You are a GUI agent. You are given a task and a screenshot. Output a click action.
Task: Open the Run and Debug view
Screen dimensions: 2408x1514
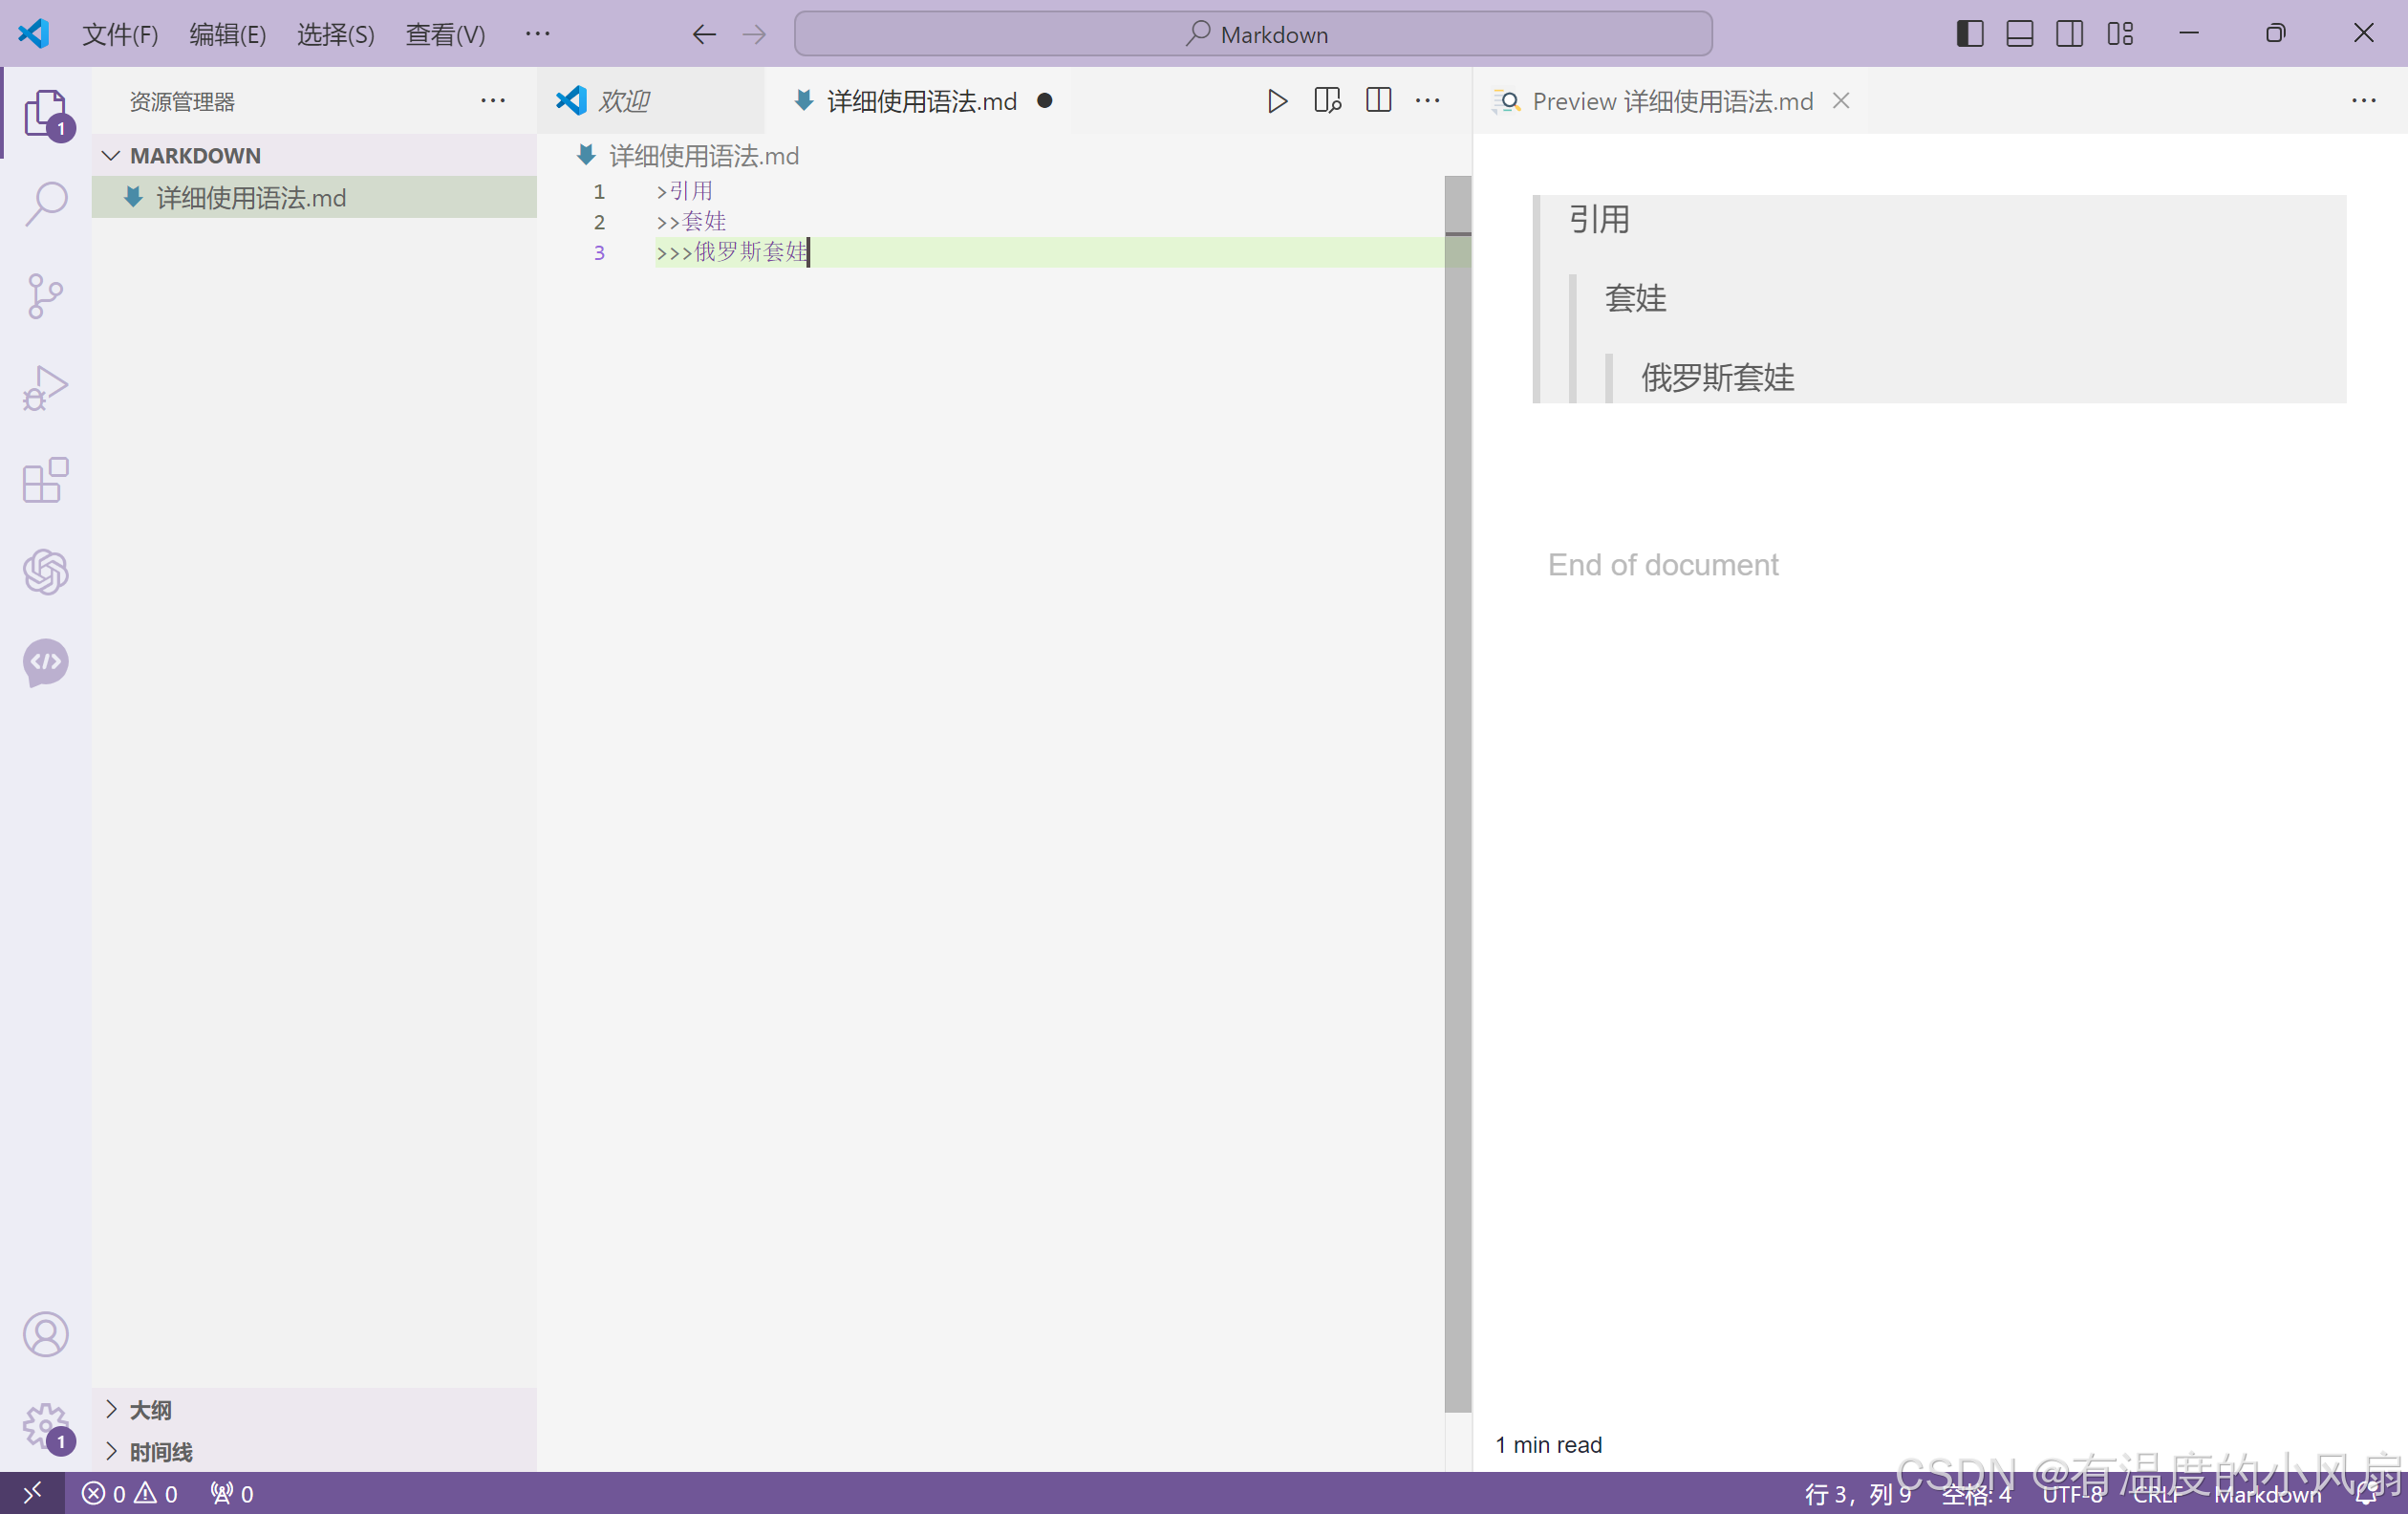click(x=46, y=388)
